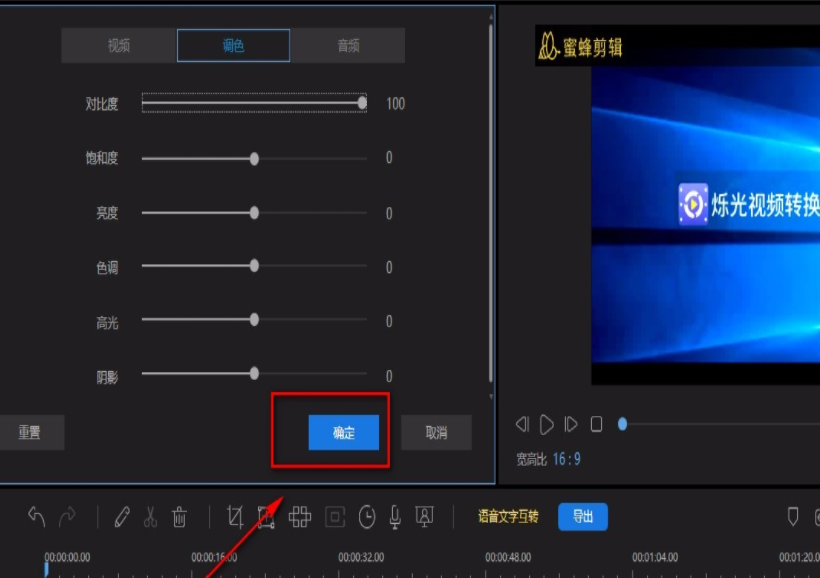The height and width of the screenshot is (578, 820).
Task: Click the 对比度 slider handle
Action: [x=362, y=103]
